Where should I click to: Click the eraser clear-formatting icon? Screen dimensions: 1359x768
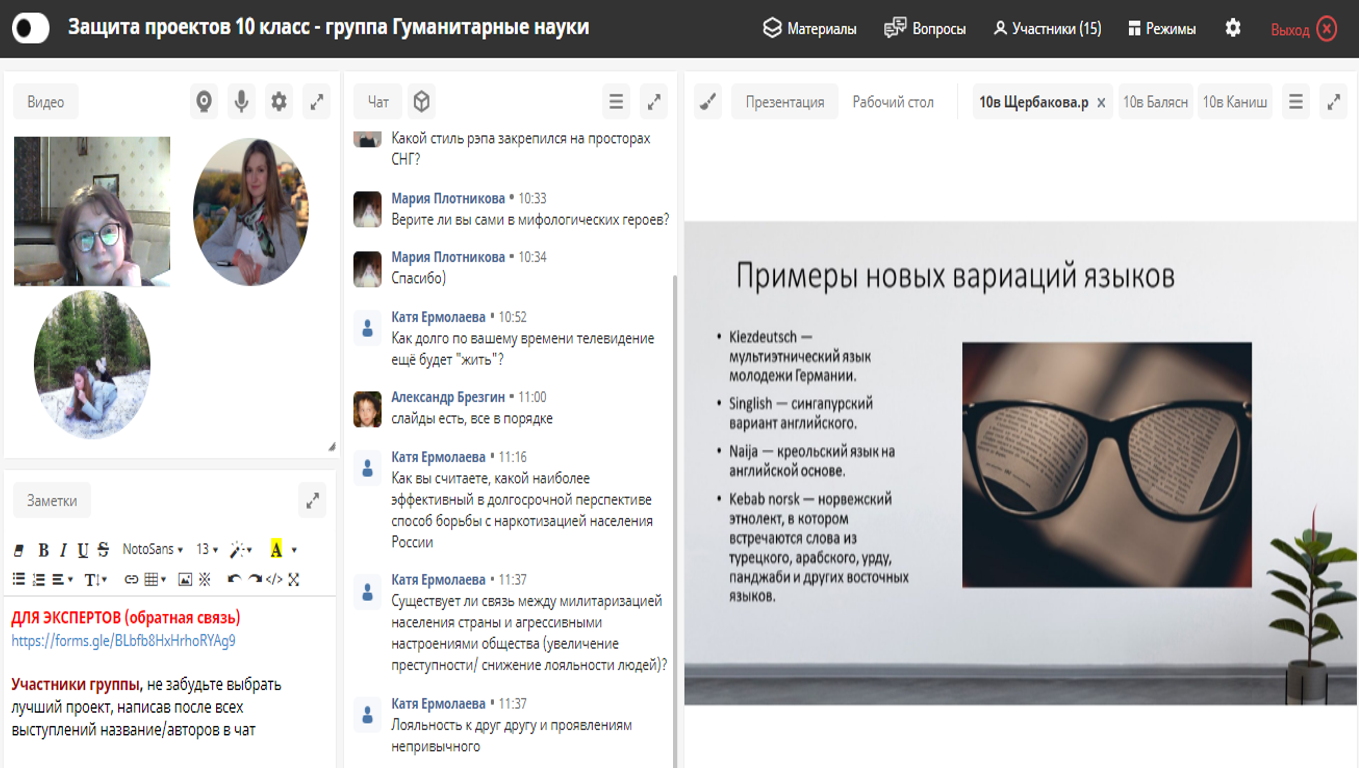[x=18, y=550]
